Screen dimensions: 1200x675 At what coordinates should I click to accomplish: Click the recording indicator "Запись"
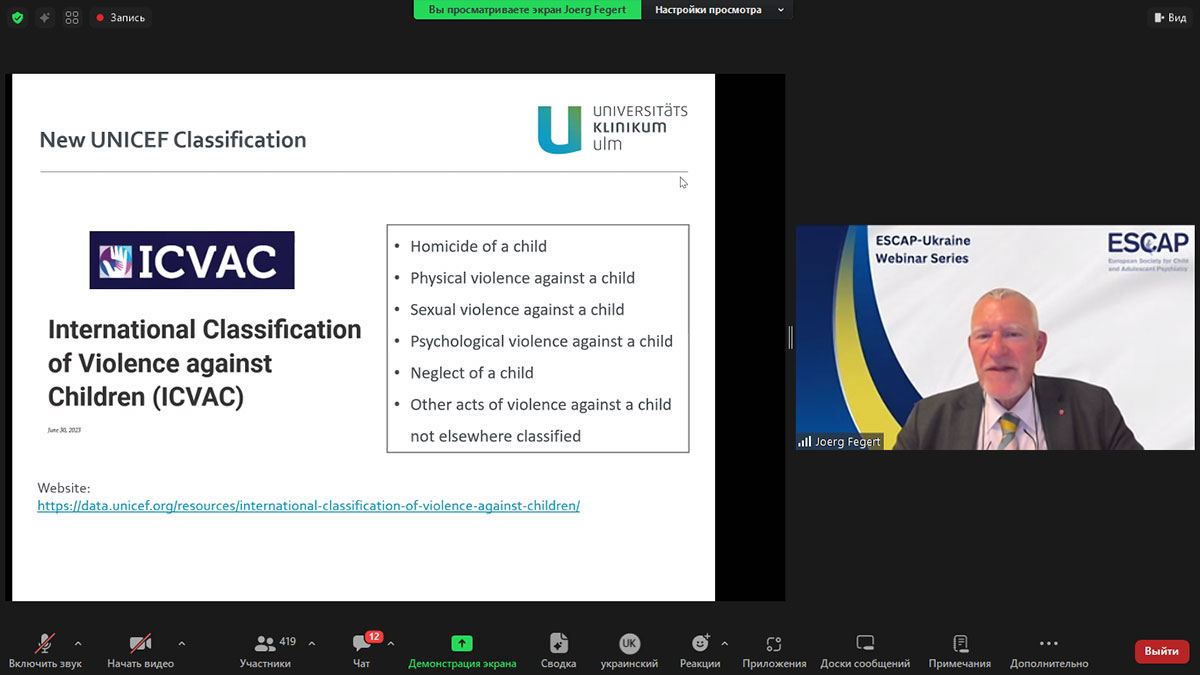121,18
